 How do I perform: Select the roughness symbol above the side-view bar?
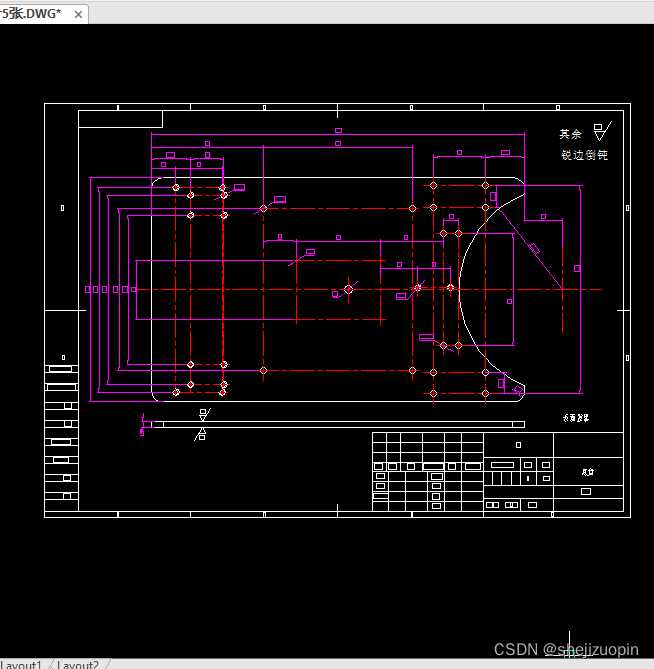[204, 414]
